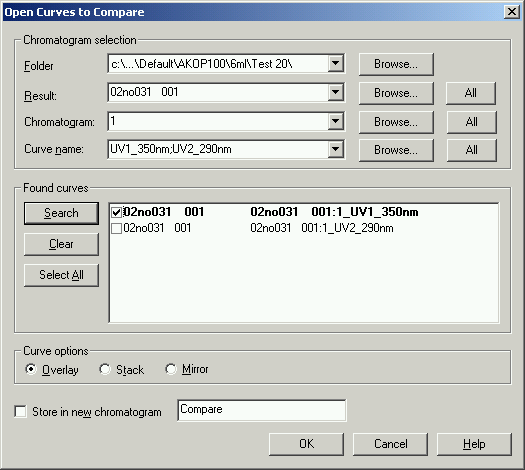The width and height of the screenshot is (525, 470).
Task: Enable Store in new chromatogram
Action: pyautogui.click(x=20, y=411)
